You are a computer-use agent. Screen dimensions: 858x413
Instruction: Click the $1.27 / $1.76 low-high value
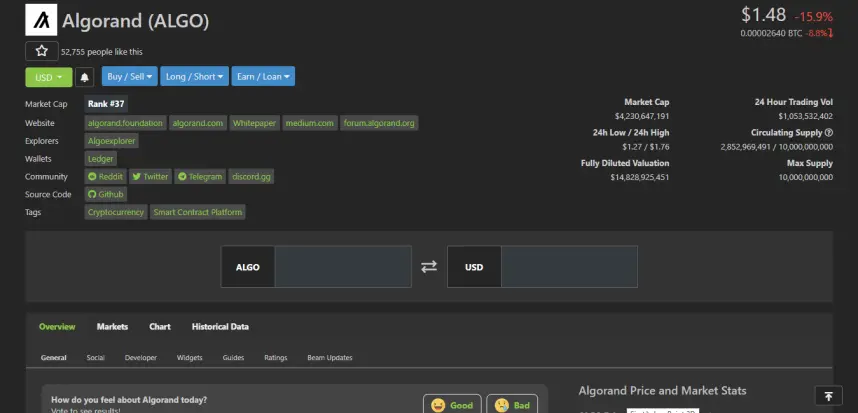[646, 147]
